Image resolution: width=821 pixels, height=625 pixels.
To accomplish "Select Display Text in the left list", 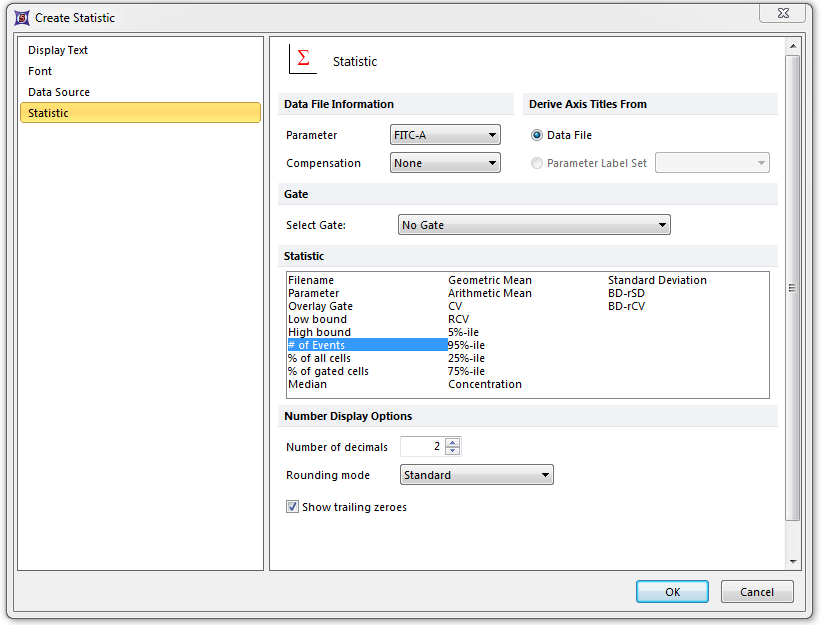I will click(x=58, y=50).
